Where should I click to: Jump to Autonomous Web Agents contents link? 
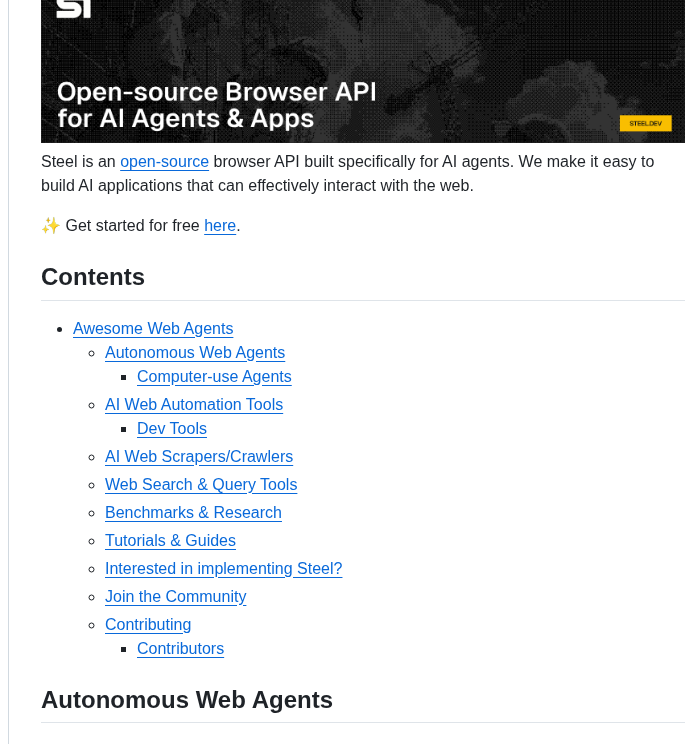tap(195, 353)
